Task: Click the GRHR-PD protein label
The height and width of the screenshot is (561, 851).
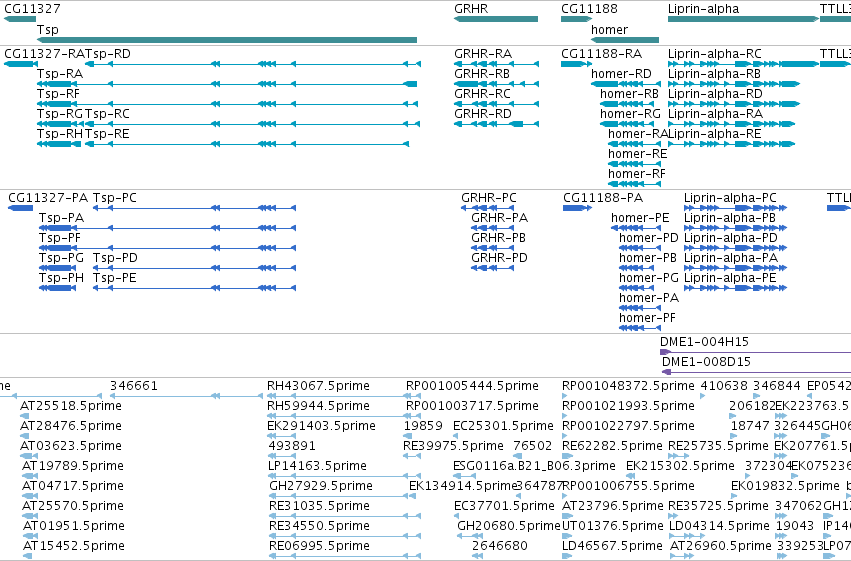Action: point(499,258)
